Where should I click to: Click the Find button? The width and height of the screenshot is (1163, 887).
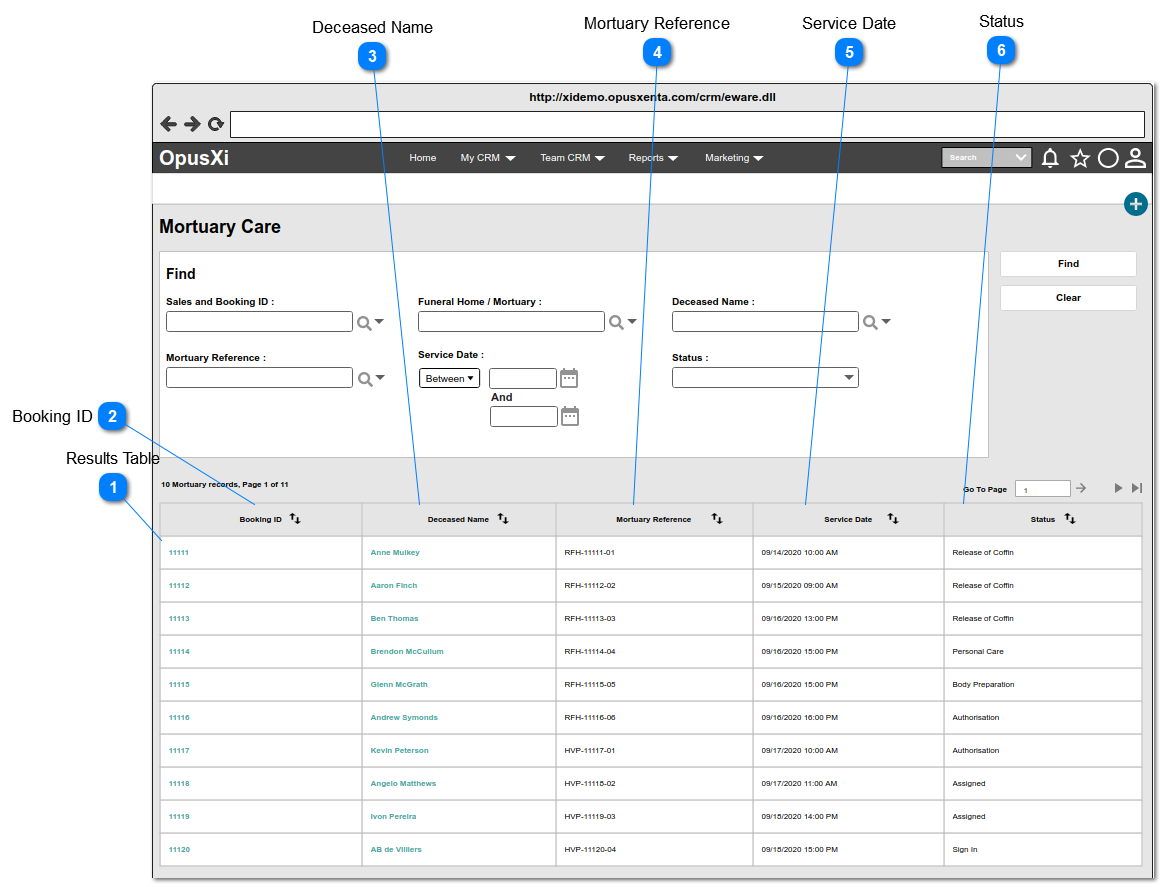[1068, 264]
